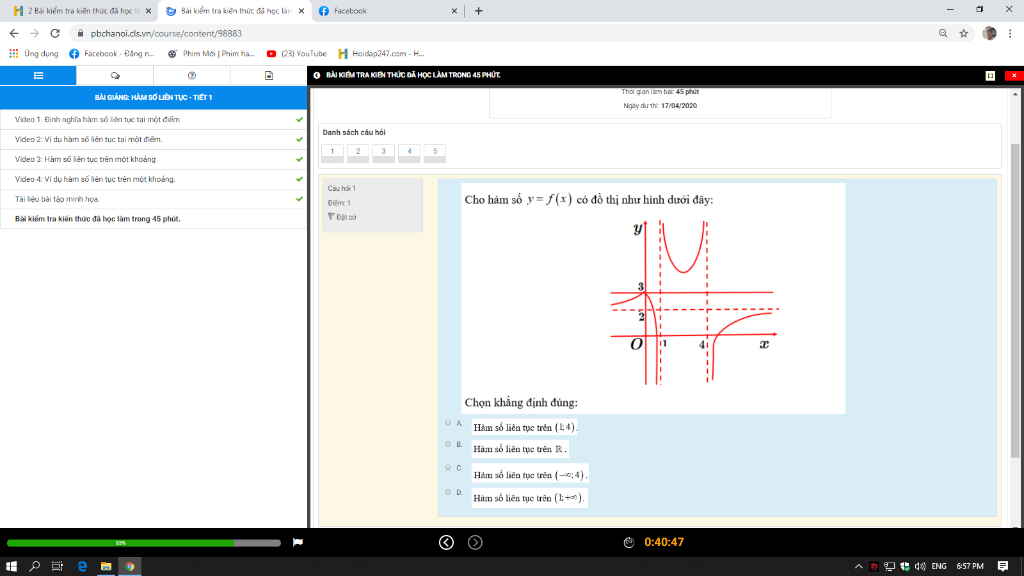
Task: Jump to question 2 in list
Action: [x=358, y=153]
